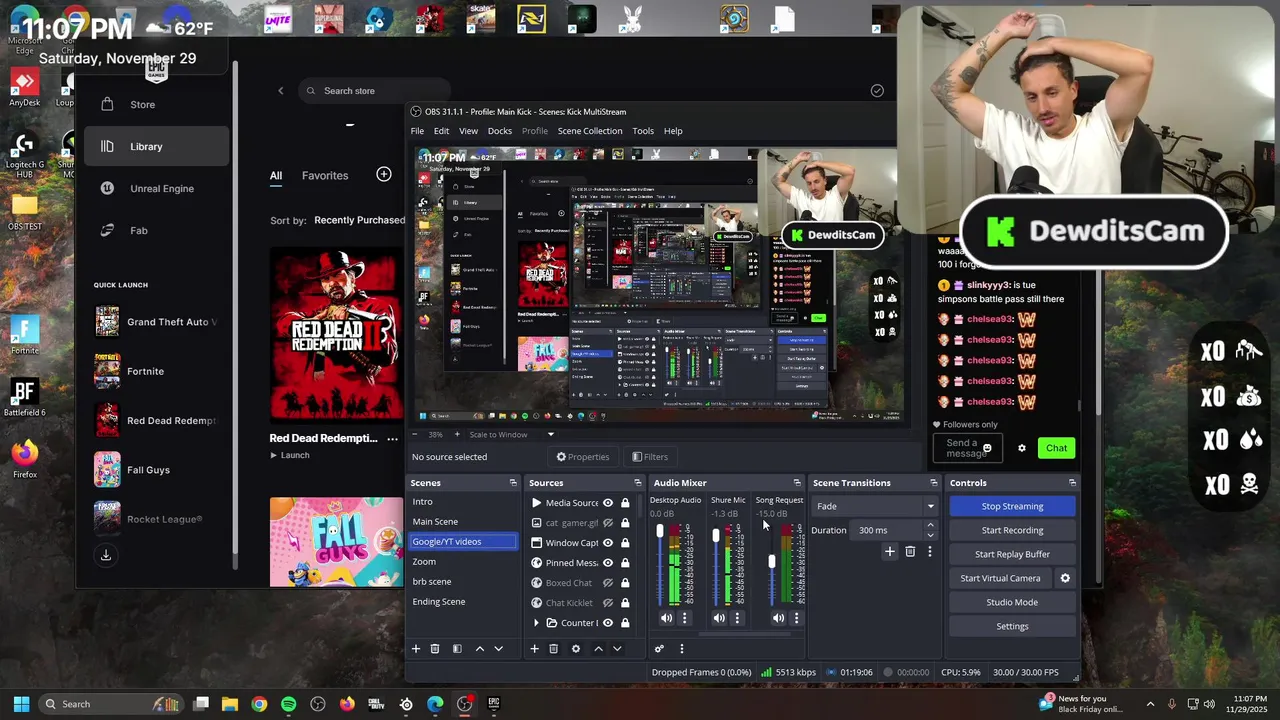The height and width of the screenshot is (720, 1280).
Task: Click Stop Streaming button
Action: pos(1012,506)
